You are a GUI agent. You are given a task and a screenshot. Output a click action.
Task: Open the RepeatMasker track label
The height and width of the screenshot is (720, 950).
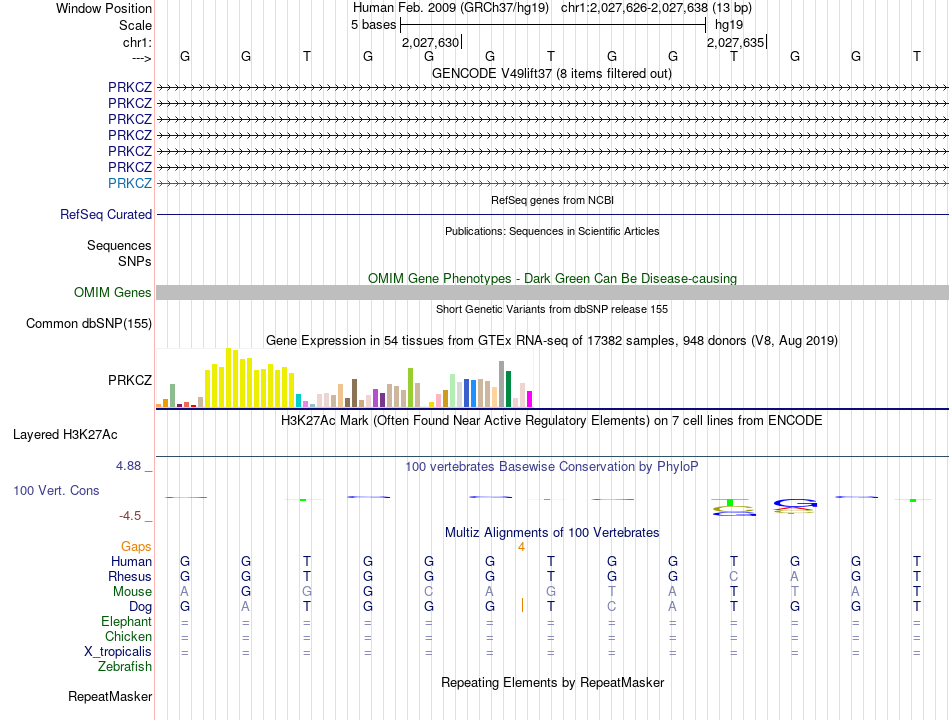[x=110, y=697]
